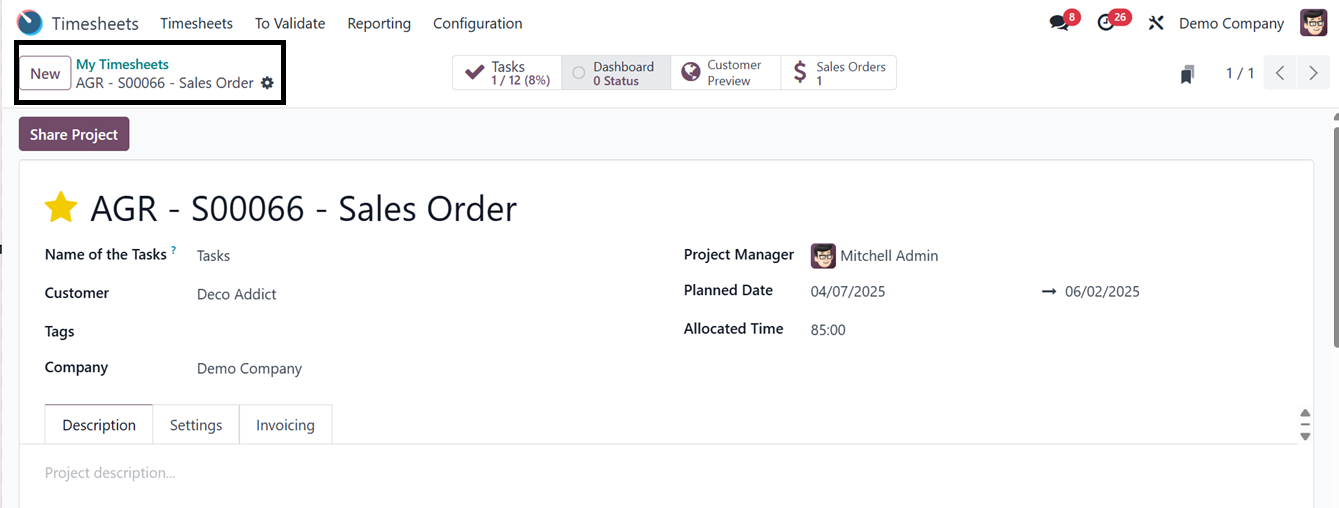Viewport: 1339px width, 508px height.
Task: Click the Timesheets app logo icon
Action: (30, 23)
